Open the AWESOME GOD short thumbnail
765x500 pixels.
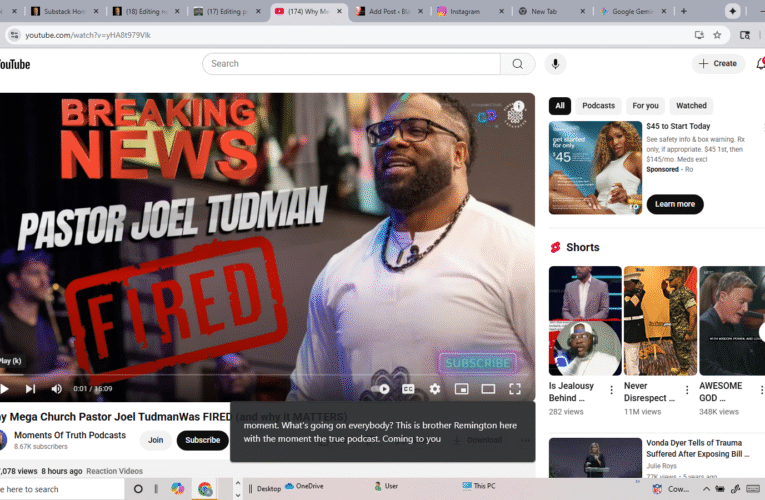(x=732, y=320)
